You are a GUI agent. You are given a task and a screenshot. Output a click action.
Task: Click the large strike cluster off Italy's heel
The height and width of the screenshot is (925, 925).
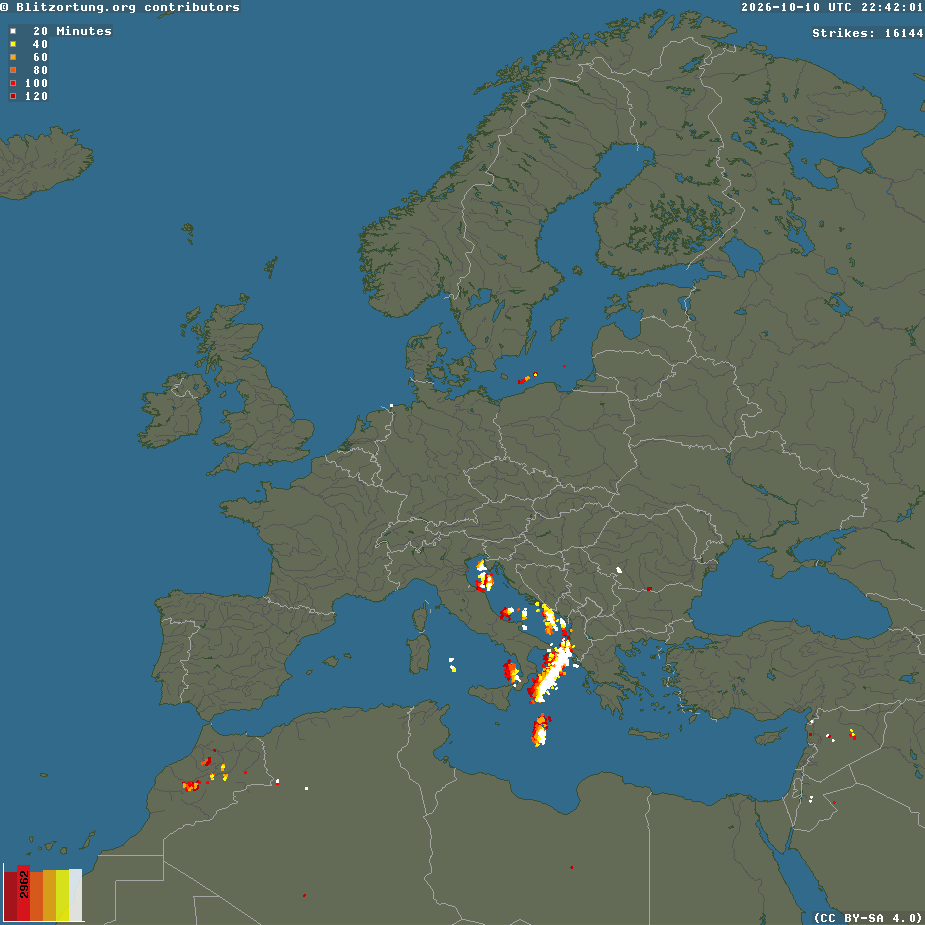pos(550,671)
